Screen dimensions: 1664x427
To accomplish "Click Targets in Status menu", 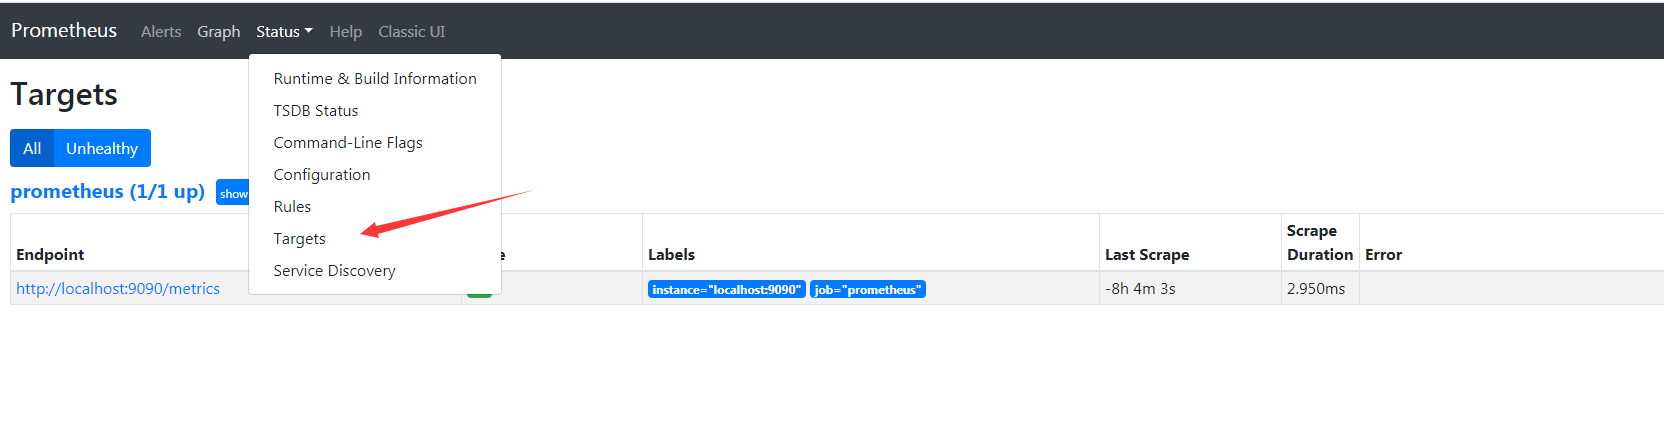I will pos(300,238).
